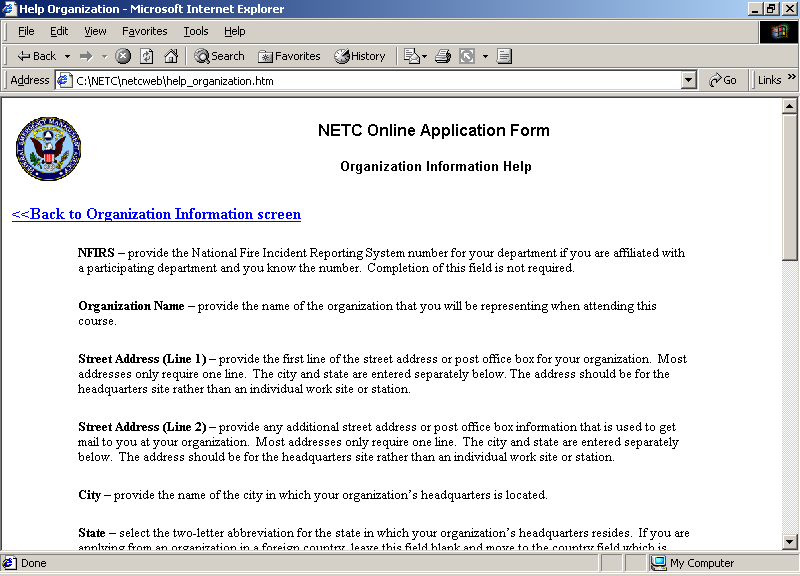800x576 pixels.
Task: Click Back to Organization Information screen link
Action: [156, 214]
